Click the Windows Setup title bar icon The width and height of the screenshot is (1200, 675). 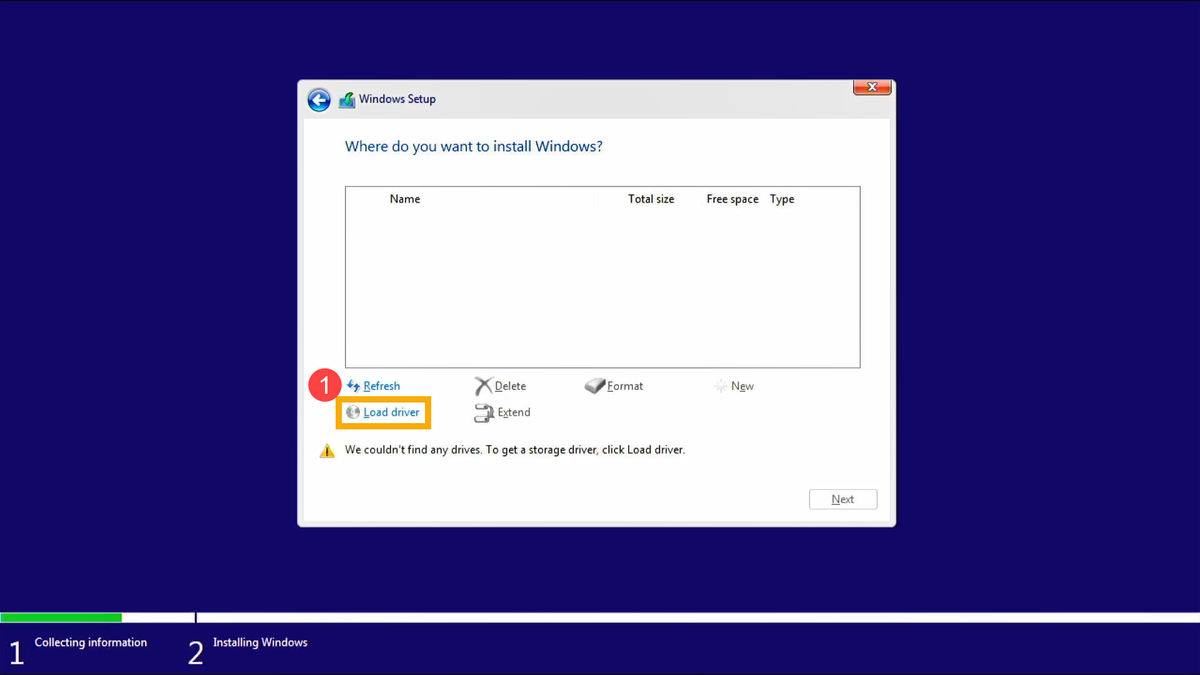[x=347, y=100]
